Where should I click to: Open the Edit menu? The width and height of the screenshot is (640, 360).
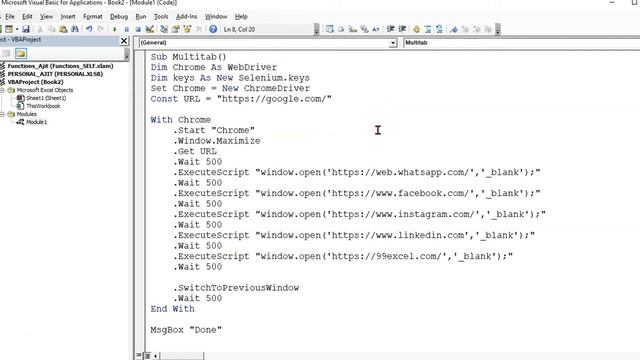pyautogui.click(x=27, y=17)
